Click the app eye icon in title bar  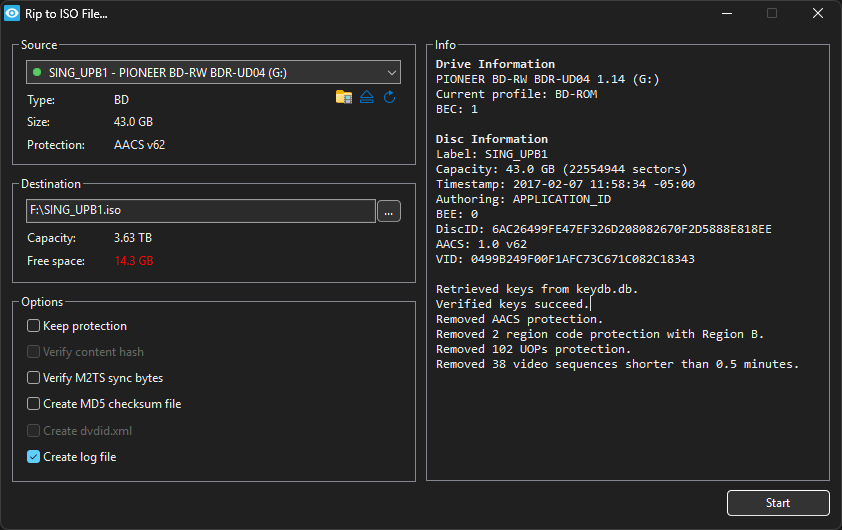pos(12,13)
